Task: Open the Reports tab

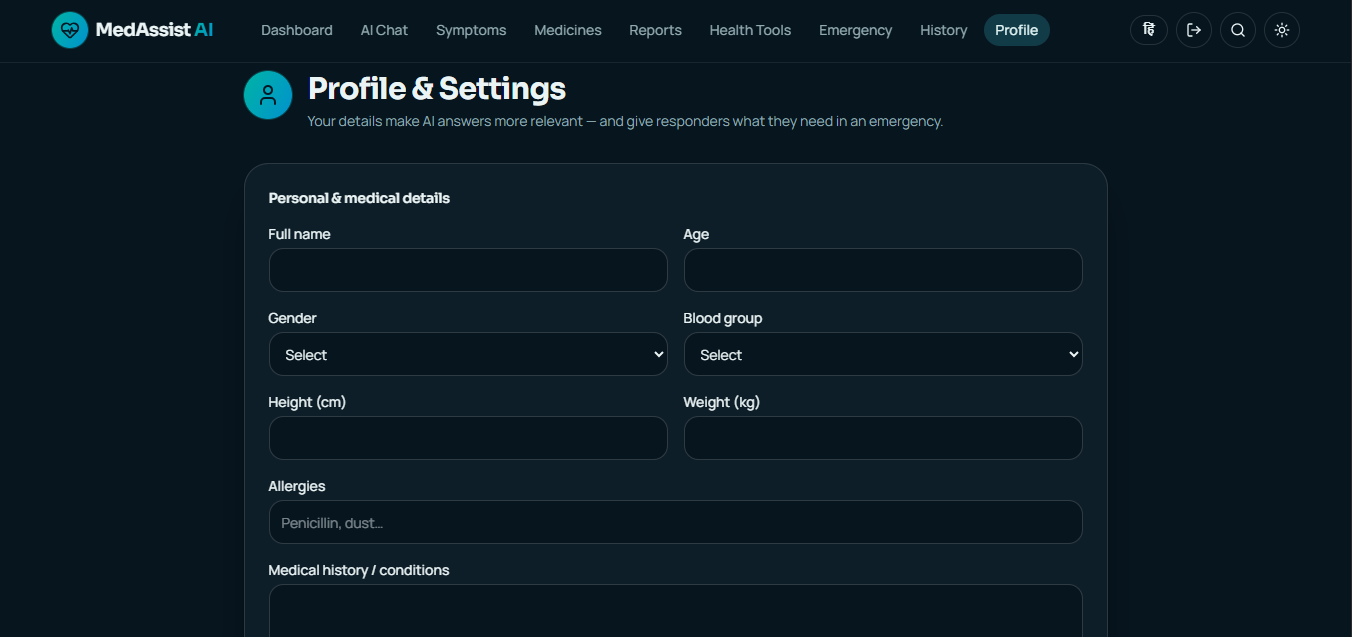Action: coord(655,30)
